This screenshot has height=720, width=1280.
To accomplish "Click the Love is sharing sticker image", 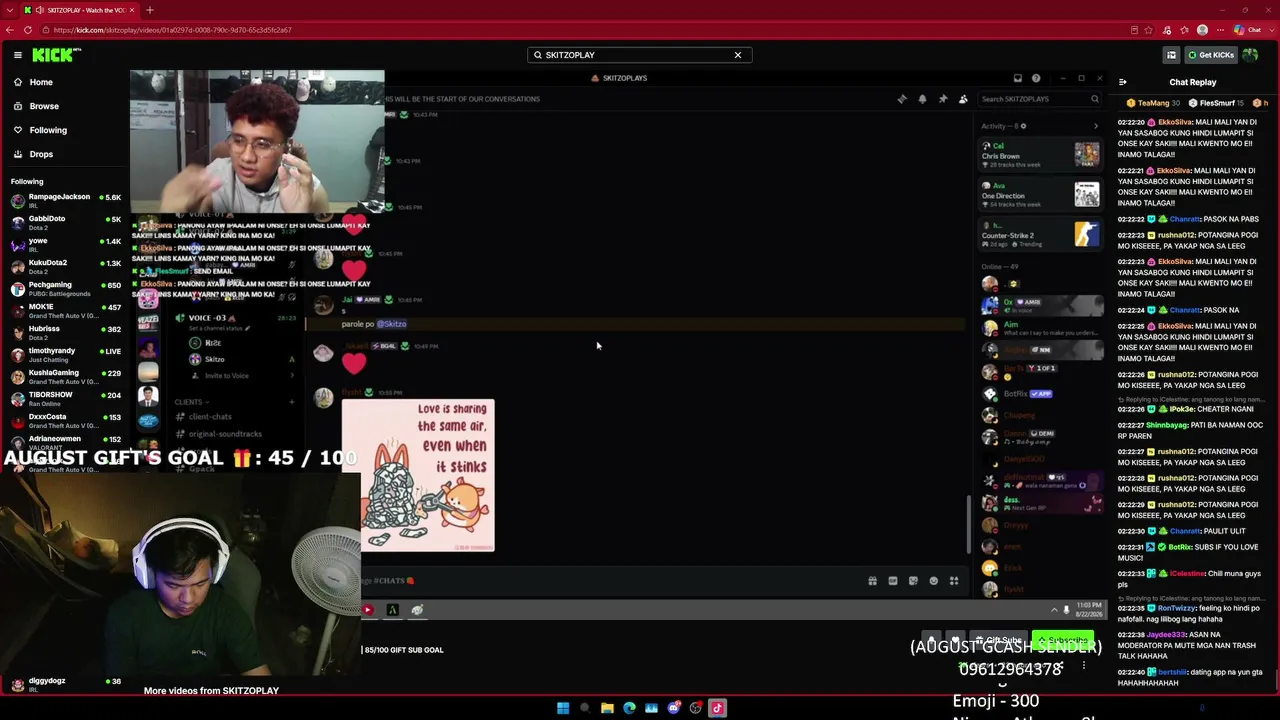I will 418,476.
